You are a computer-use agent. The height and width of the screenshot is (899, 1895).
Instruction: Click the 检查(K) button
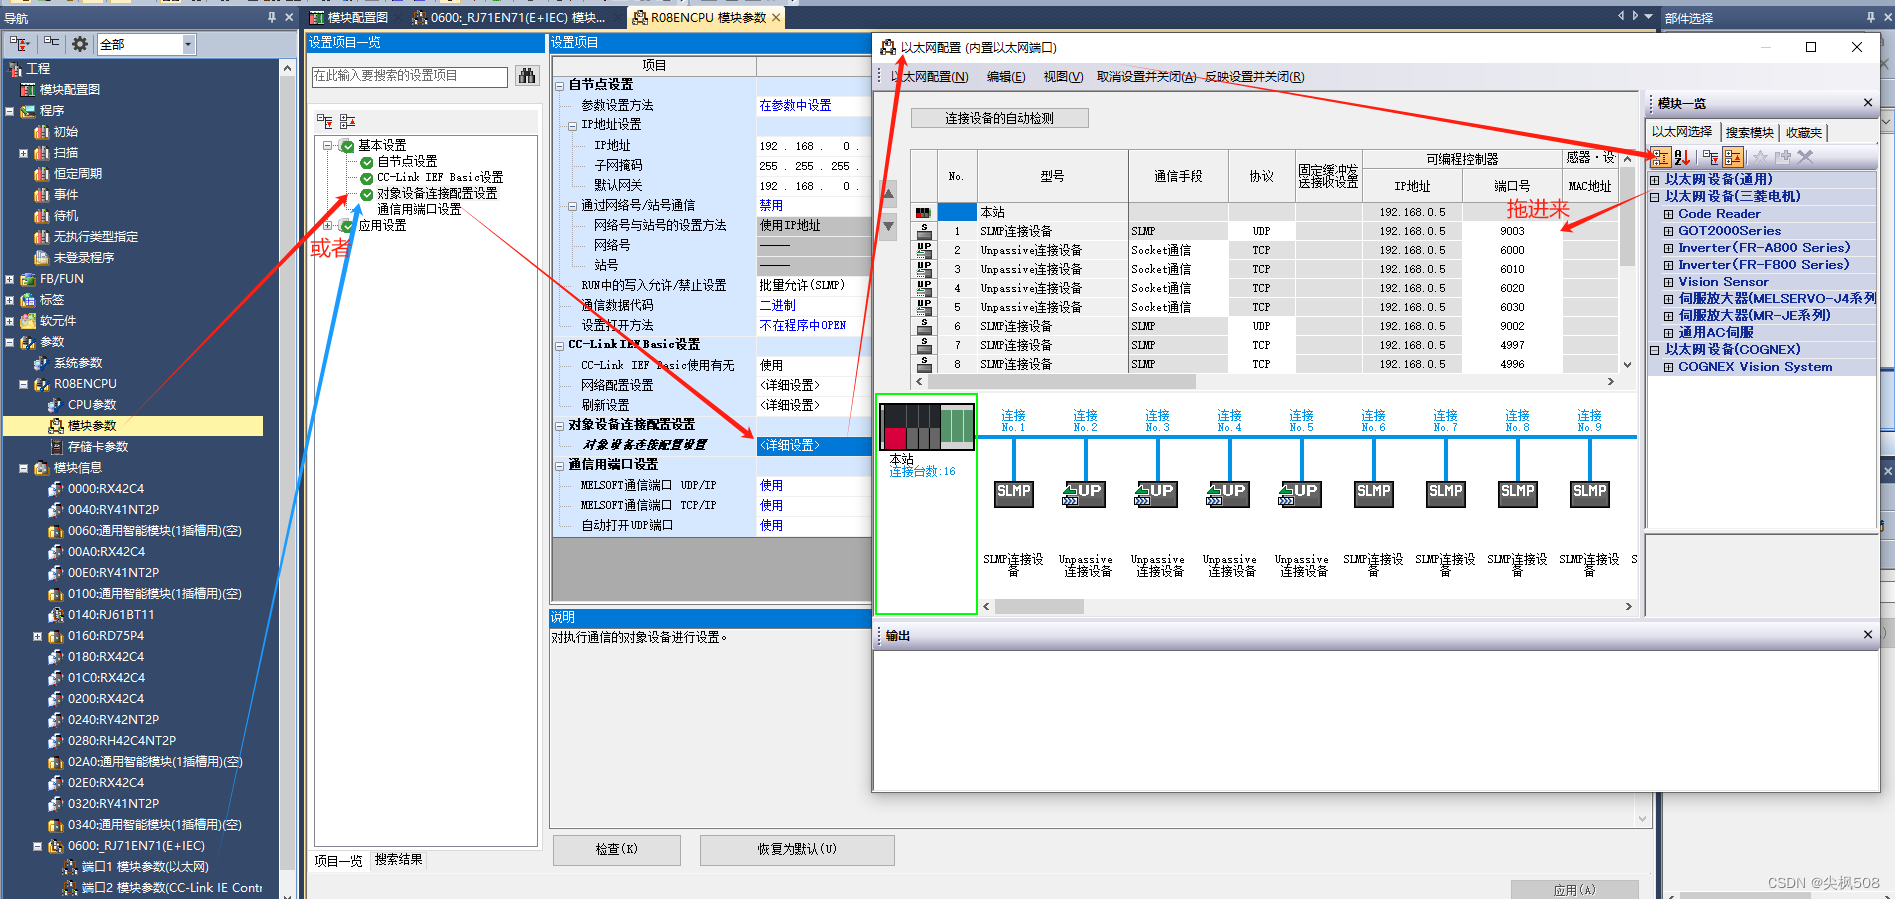[x=617, y=849]
